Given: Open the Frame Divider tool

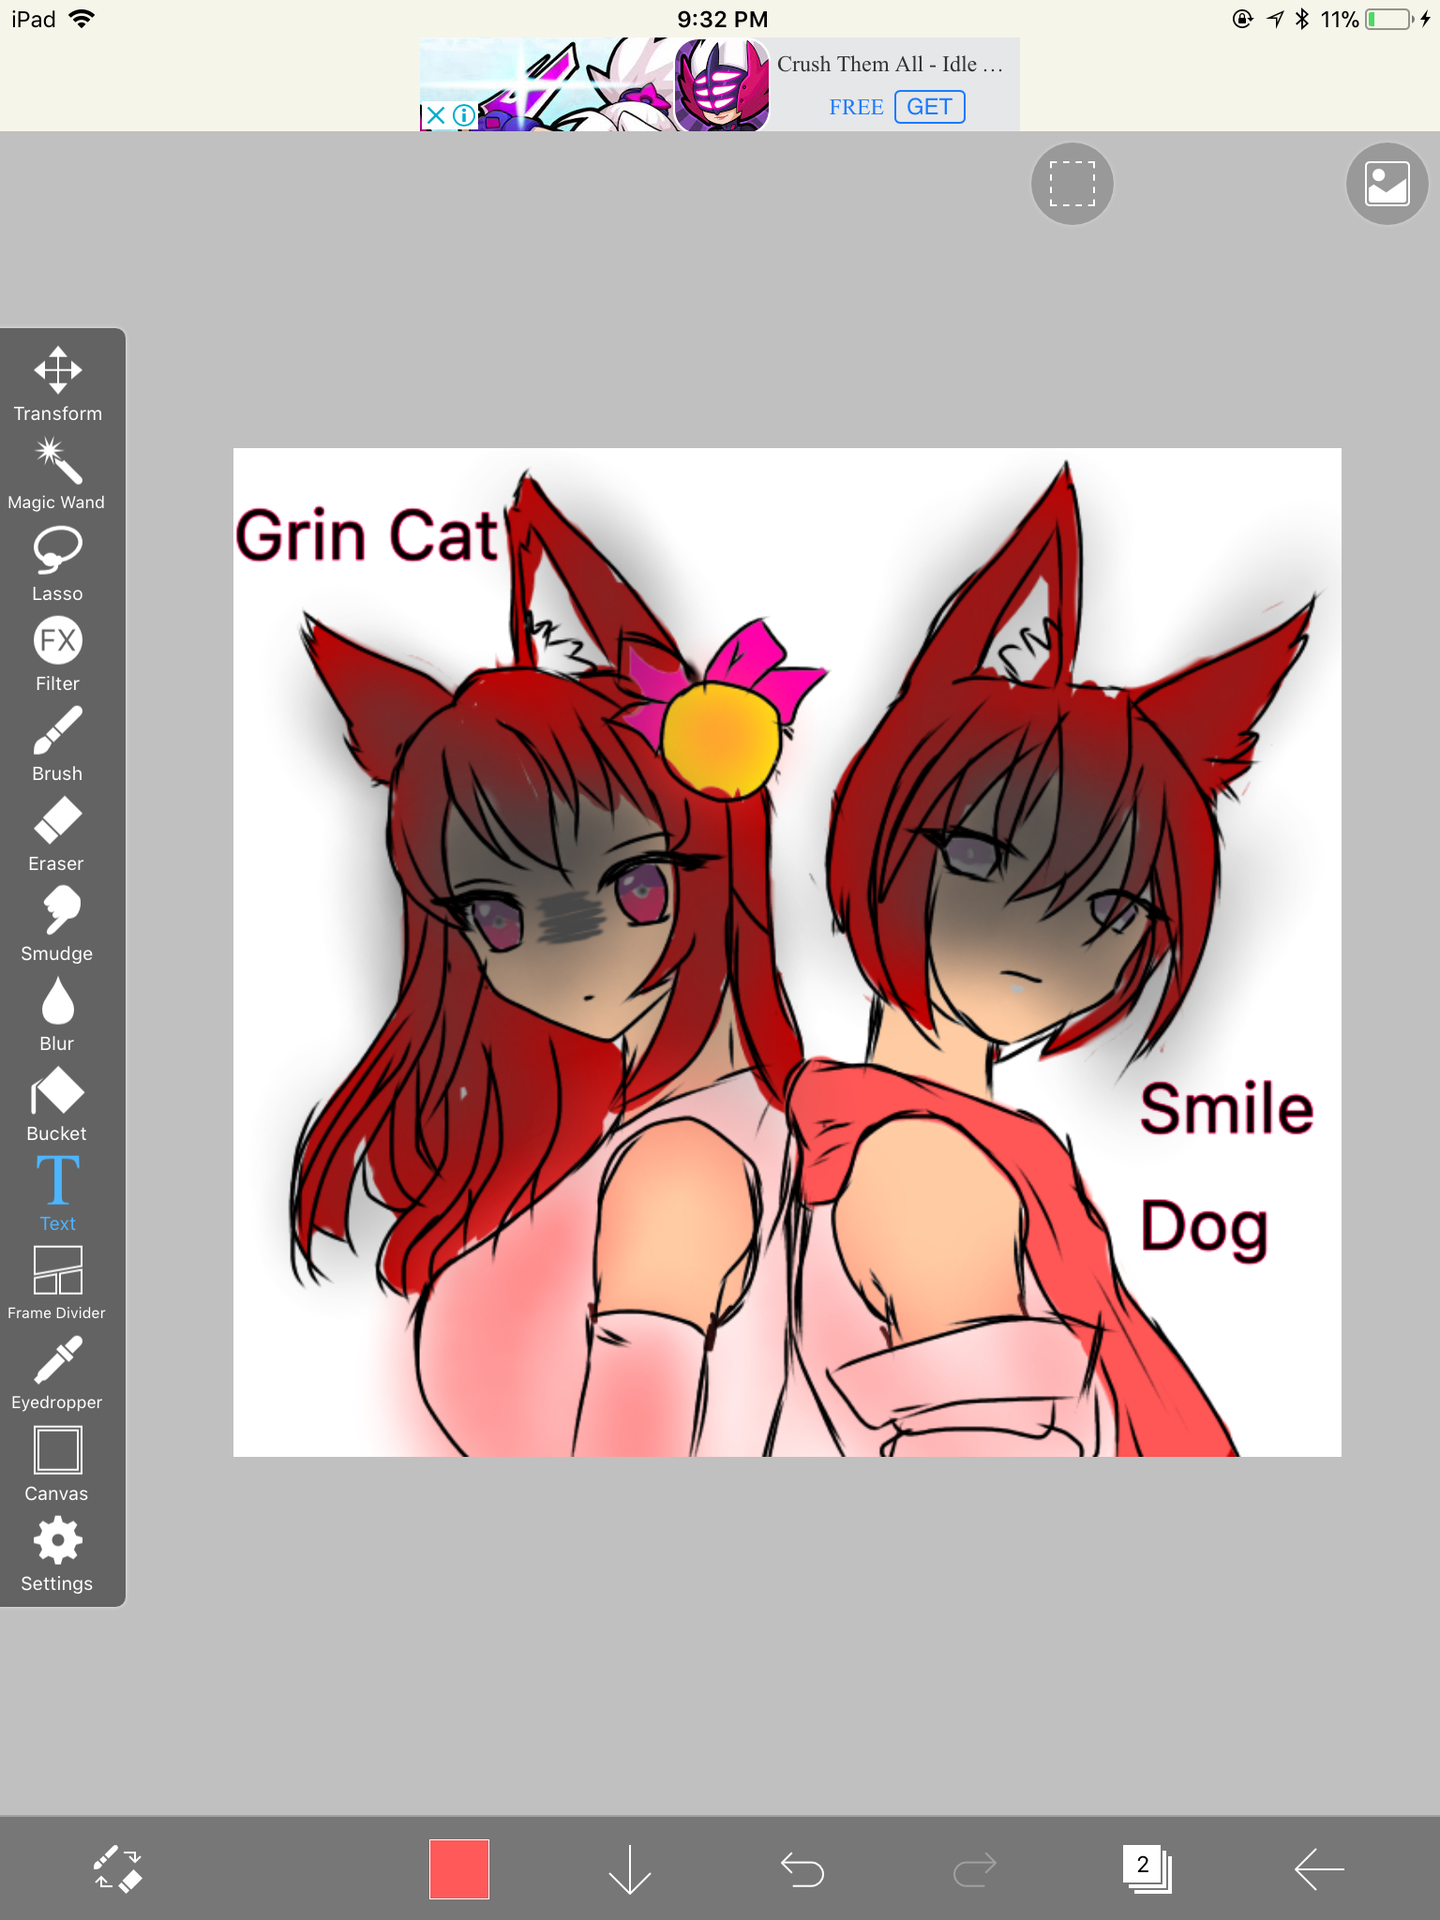Looking at the screenshot, I should pyautogui.click(x=57, y=1283).
